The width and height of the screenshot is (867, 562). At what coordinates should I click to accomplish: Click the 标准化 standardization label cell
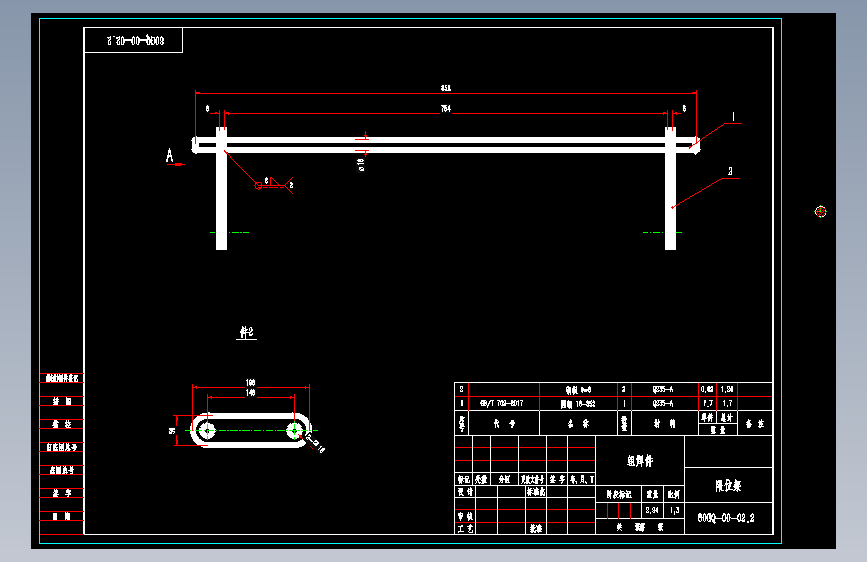(x=535, y=491)
